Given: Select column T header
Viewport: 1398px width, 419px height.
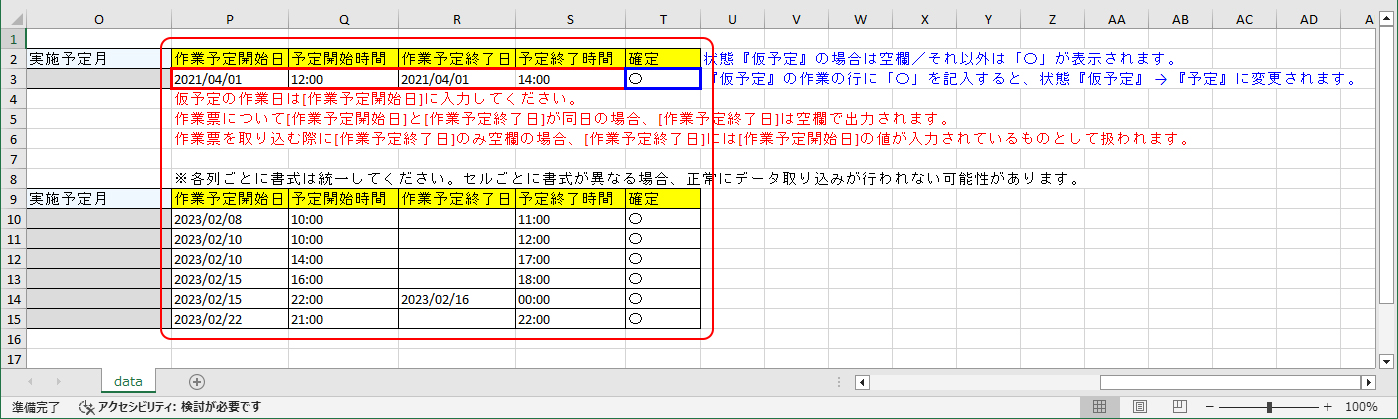Looking at the screenshot, I should pyautogui.click(x=663, y=20).
